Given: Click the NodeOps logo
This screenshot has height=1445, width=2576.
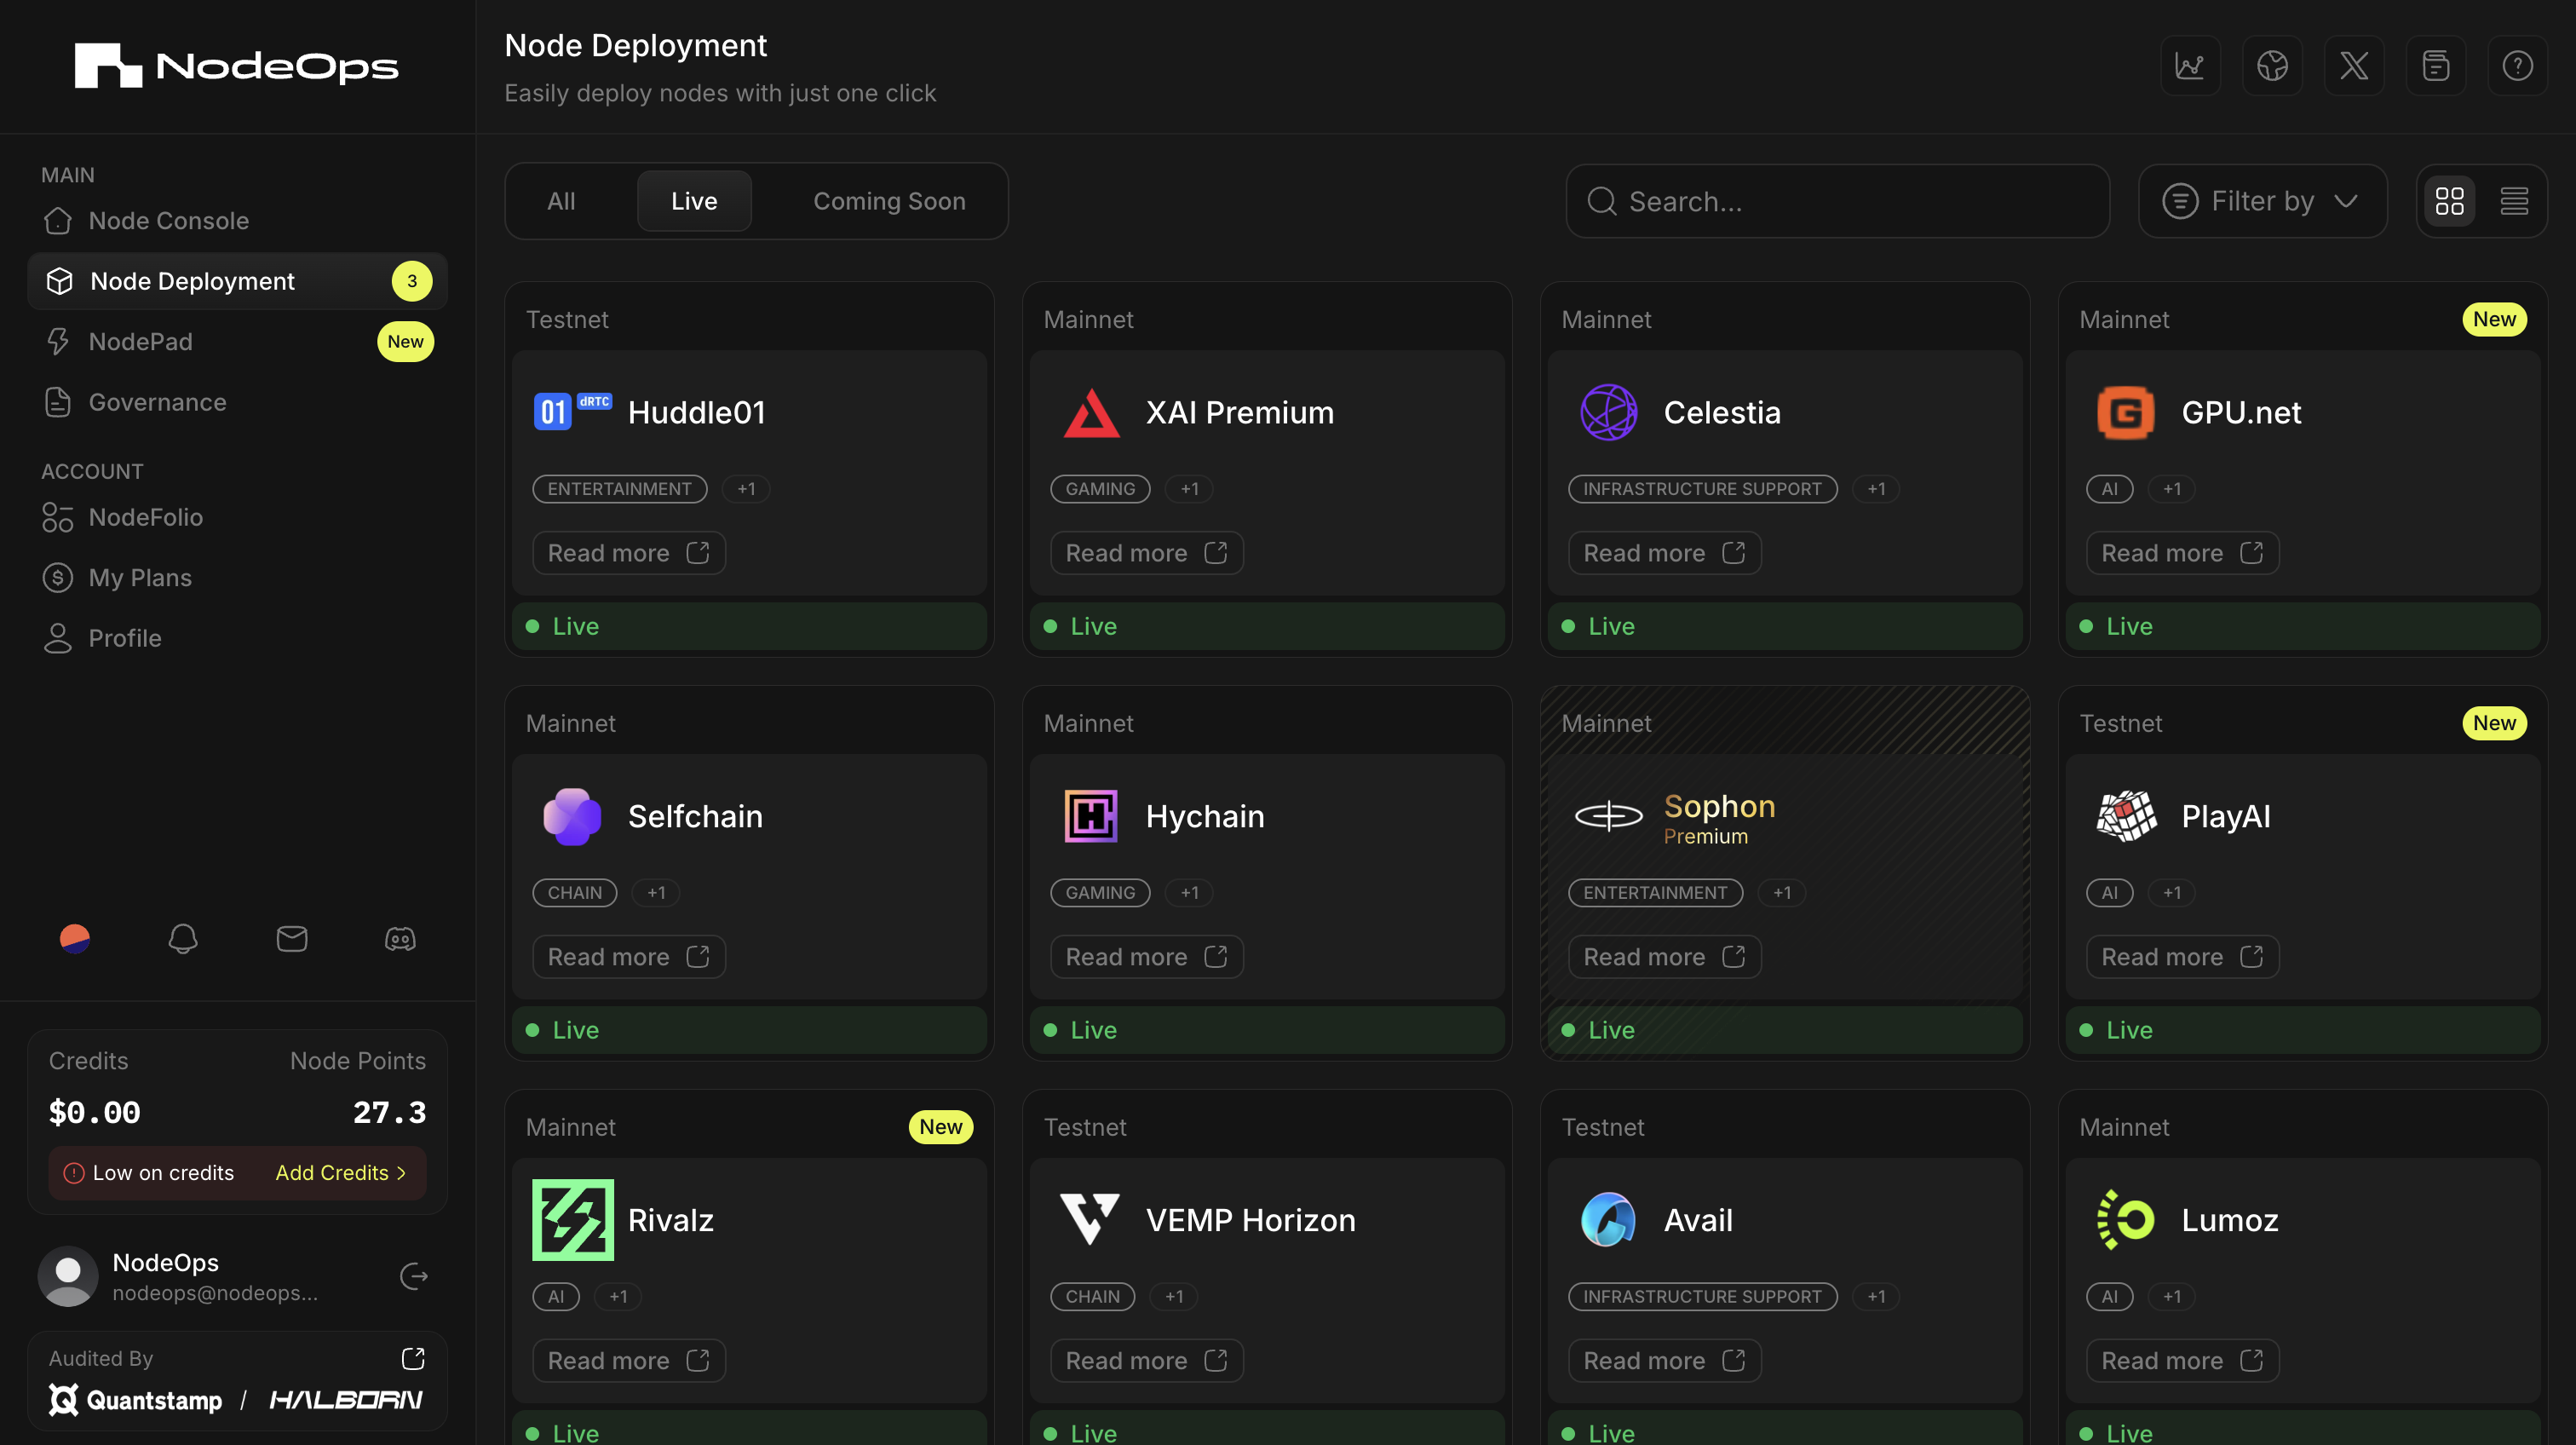Looking at the screenshot, I should [x=236, y=66].
